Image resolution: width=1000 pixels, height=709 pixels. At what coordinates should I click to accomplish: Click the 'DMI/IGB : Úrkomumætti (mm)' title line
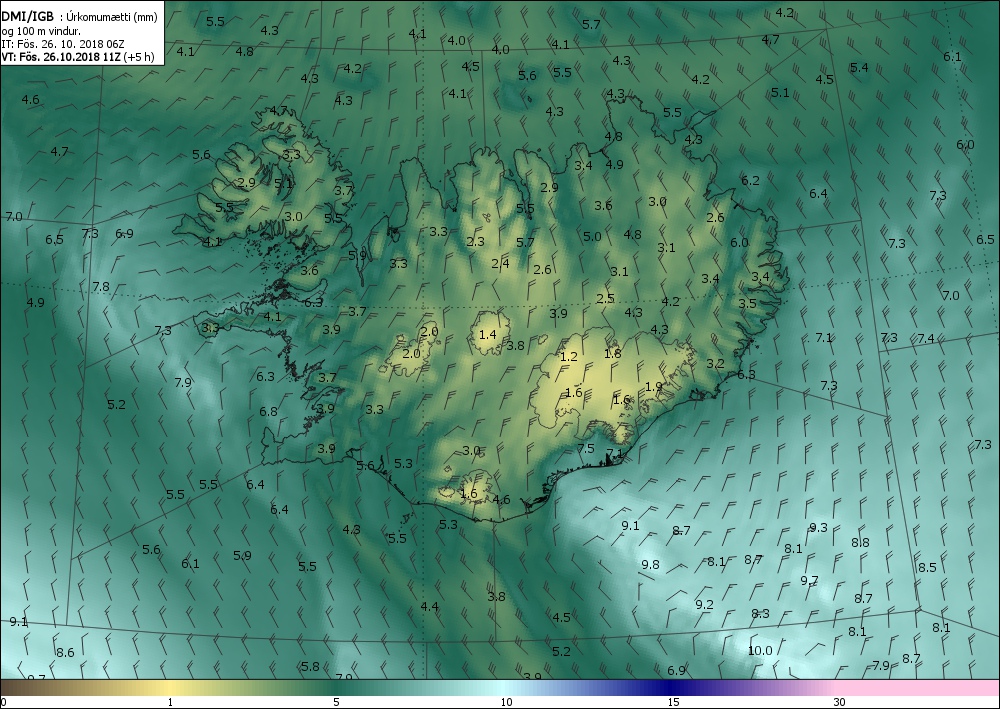pos(79,17)
